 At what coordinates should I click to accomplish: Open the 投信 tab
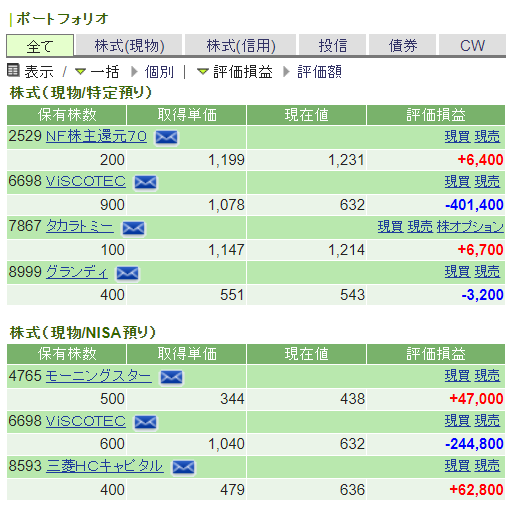point(333,45)
